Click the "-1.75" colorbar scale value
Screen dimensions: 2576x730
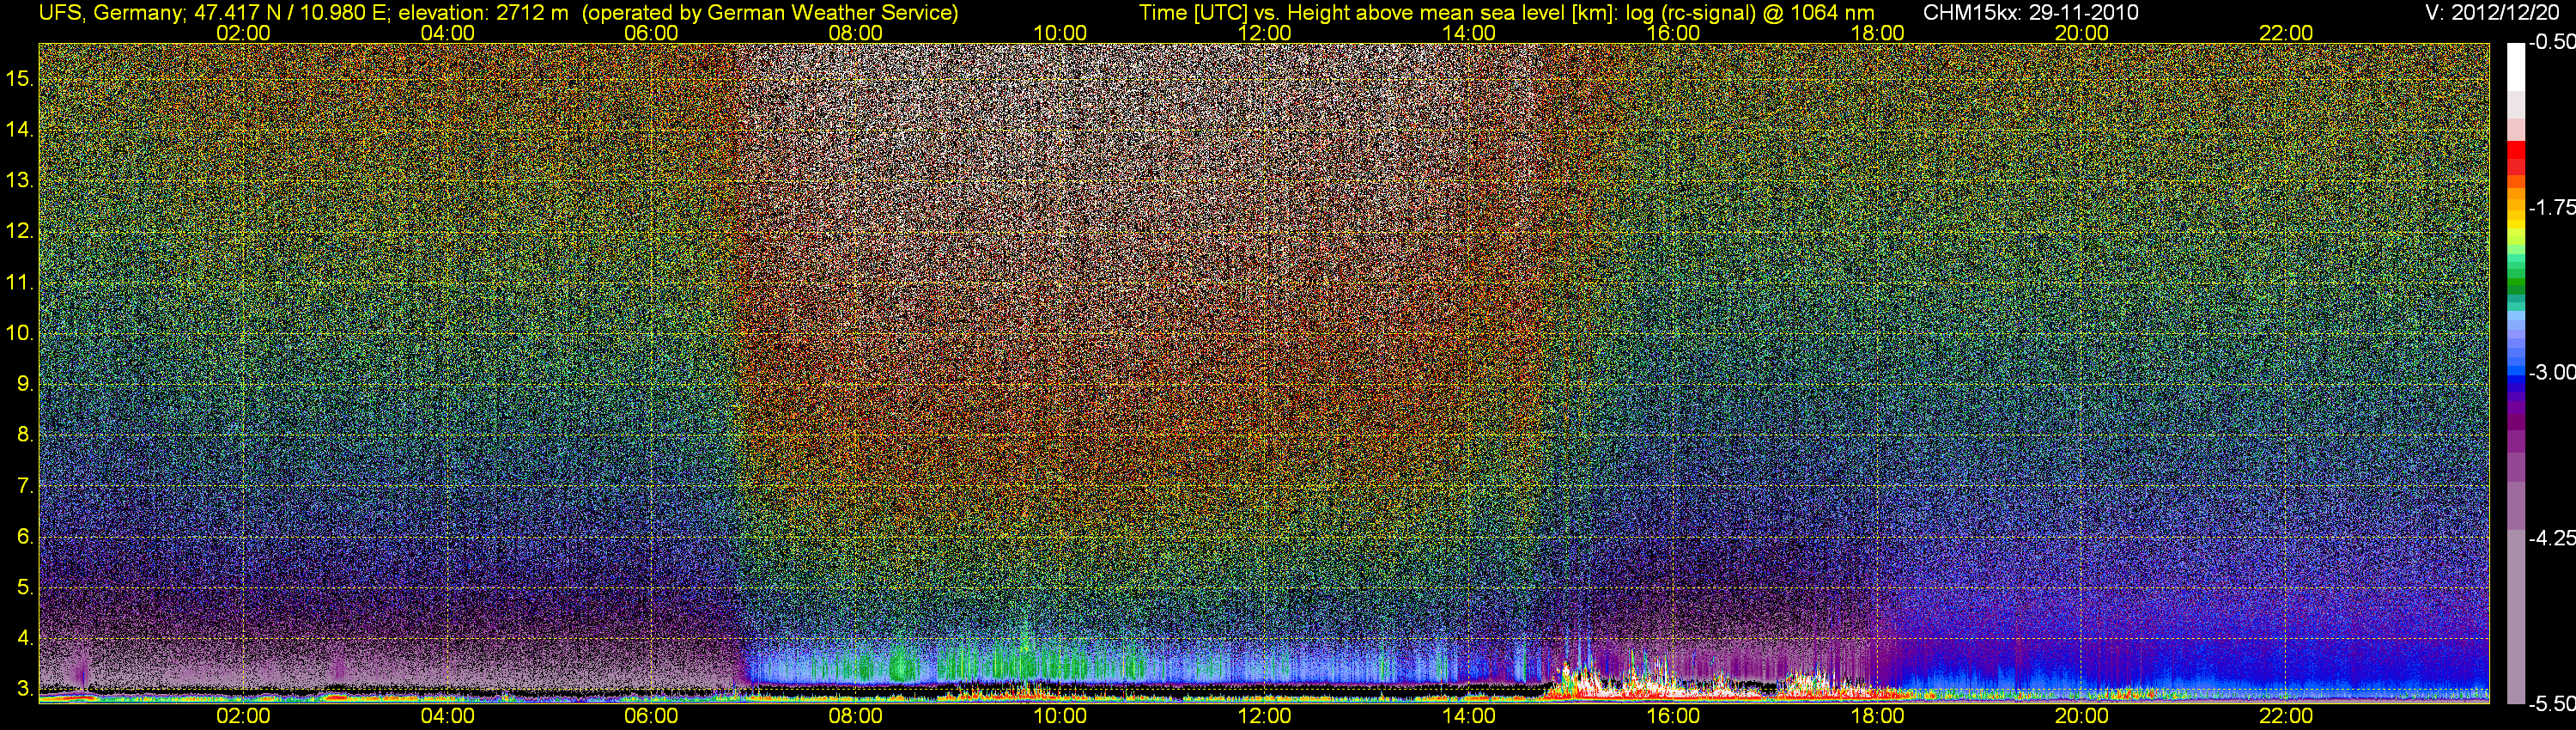[2551, 207]
